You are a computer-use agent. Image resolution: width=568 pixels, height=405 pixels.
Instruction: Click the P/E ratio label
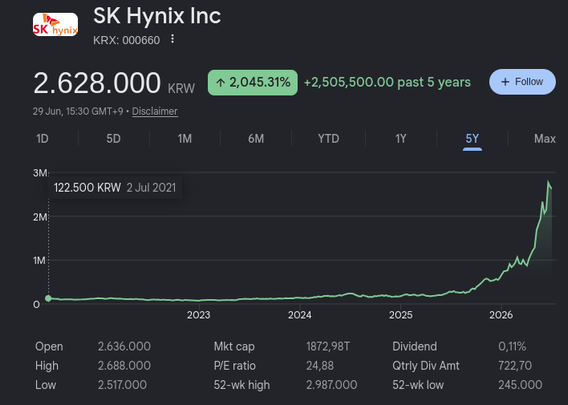point(235,366)
